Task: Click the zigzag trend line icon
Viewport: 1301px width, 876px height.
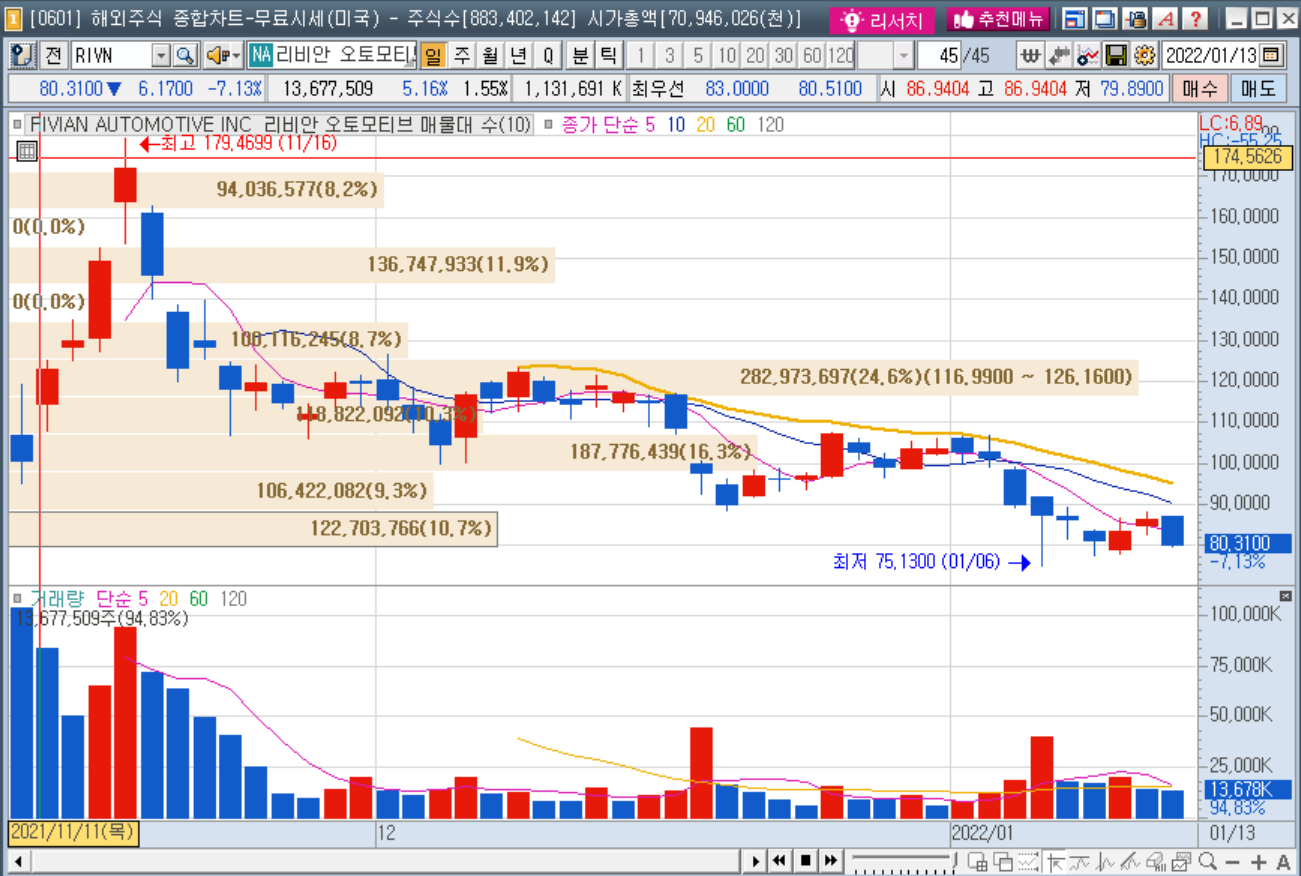Action: tap(1106, 861)
